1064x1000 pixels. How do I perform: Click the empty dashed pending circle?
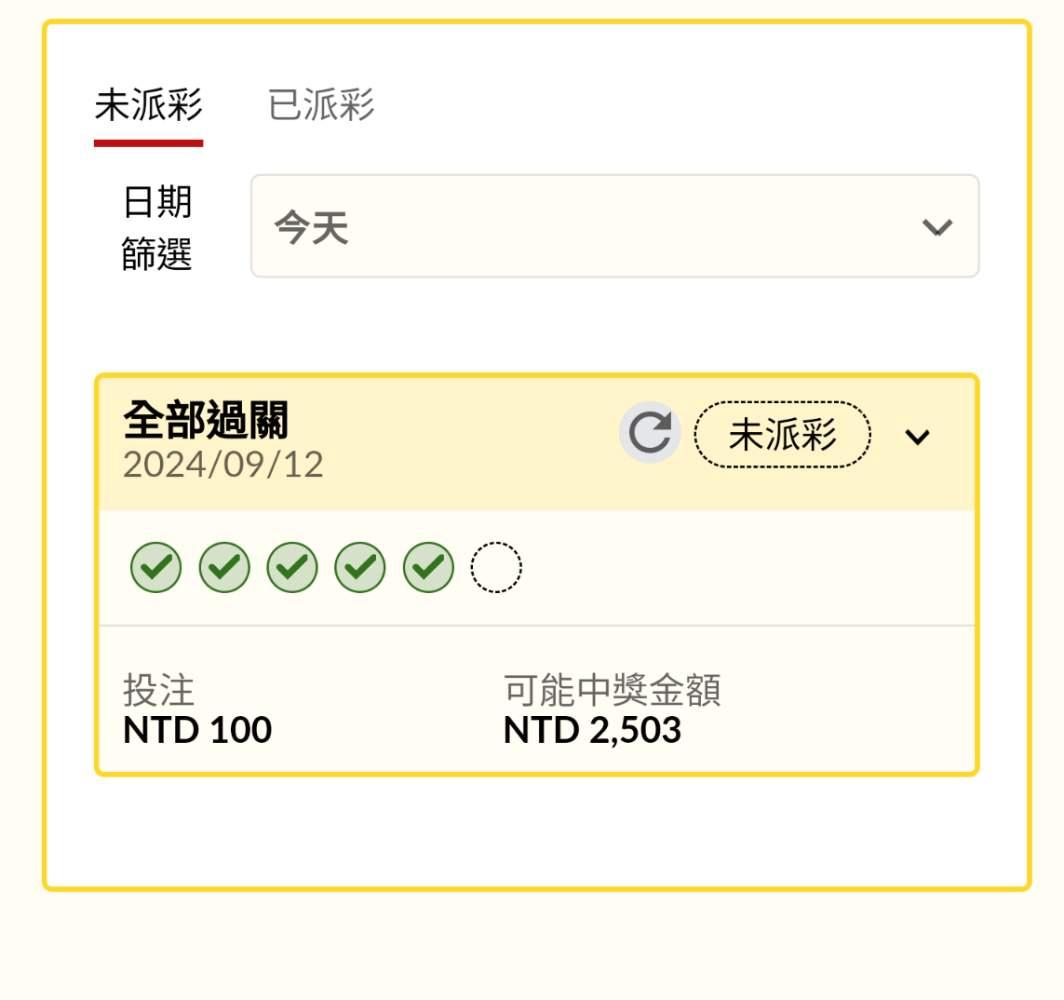click(496, 568)
